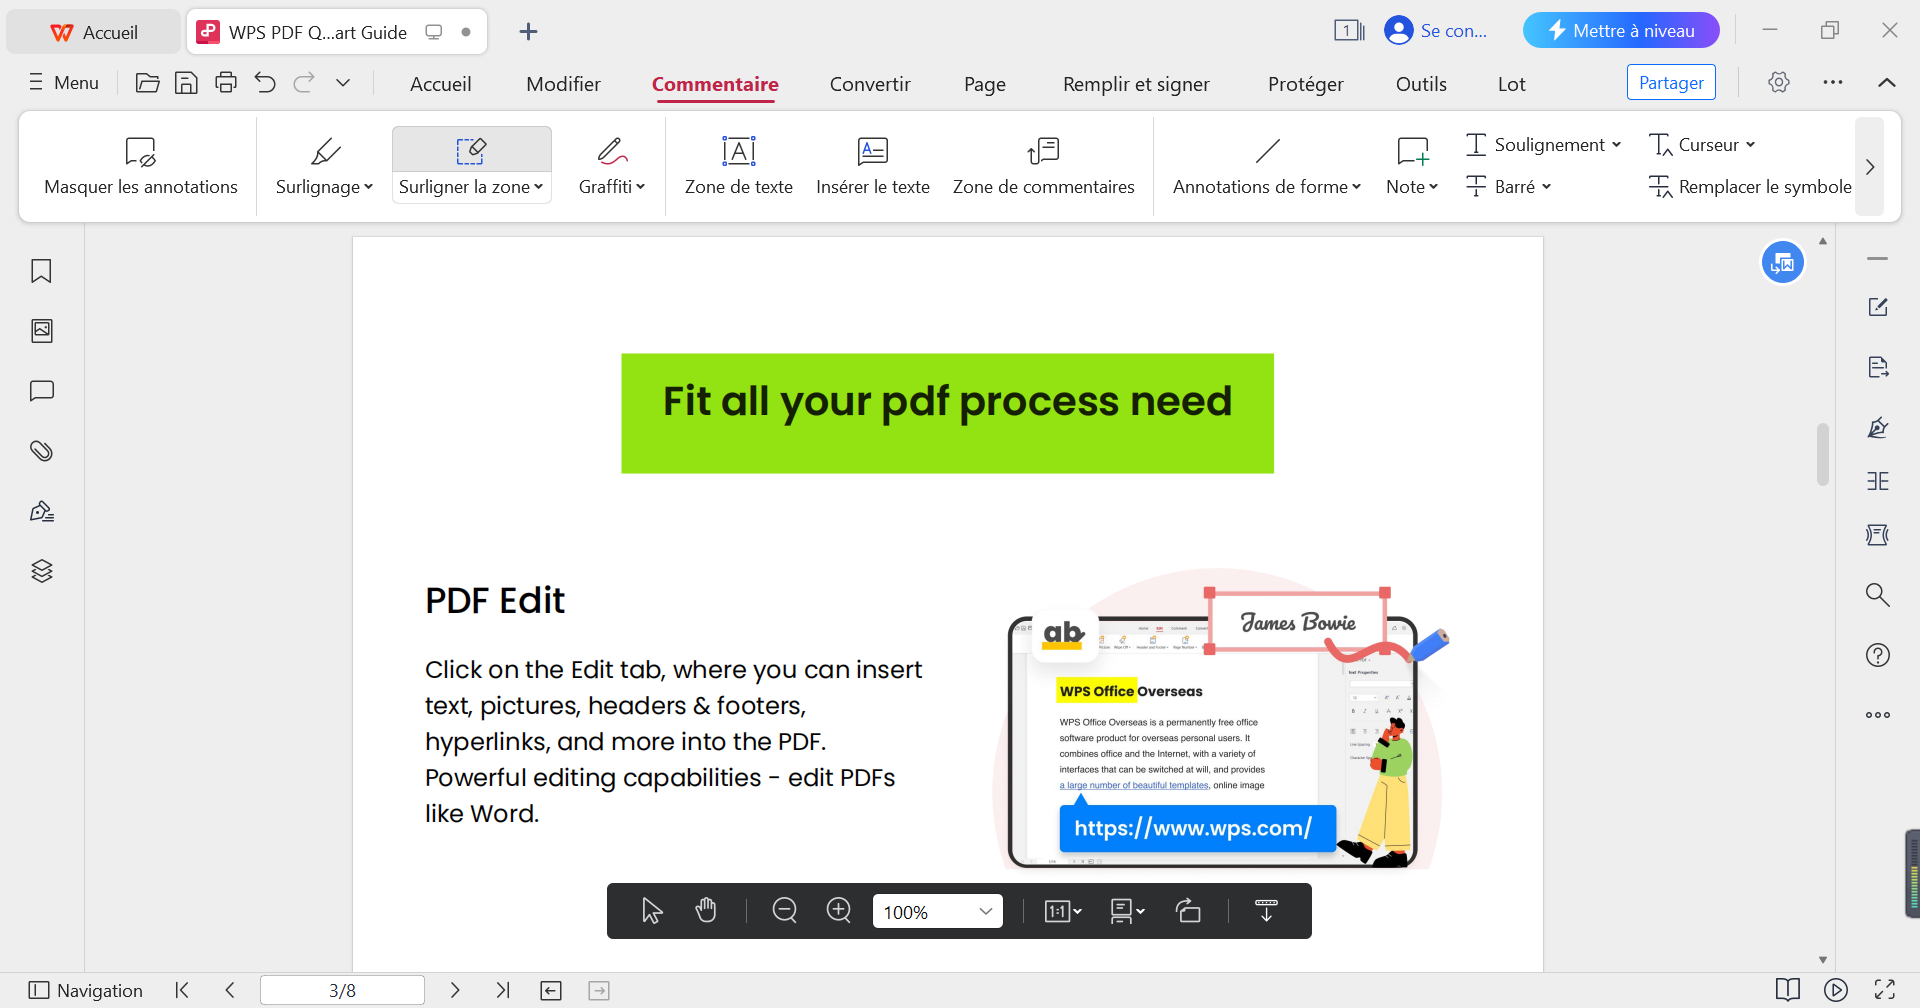Click Se connecter account button
Image resolution: width=1920 pixels, height=1008 pixels.
pos(1436,30)
